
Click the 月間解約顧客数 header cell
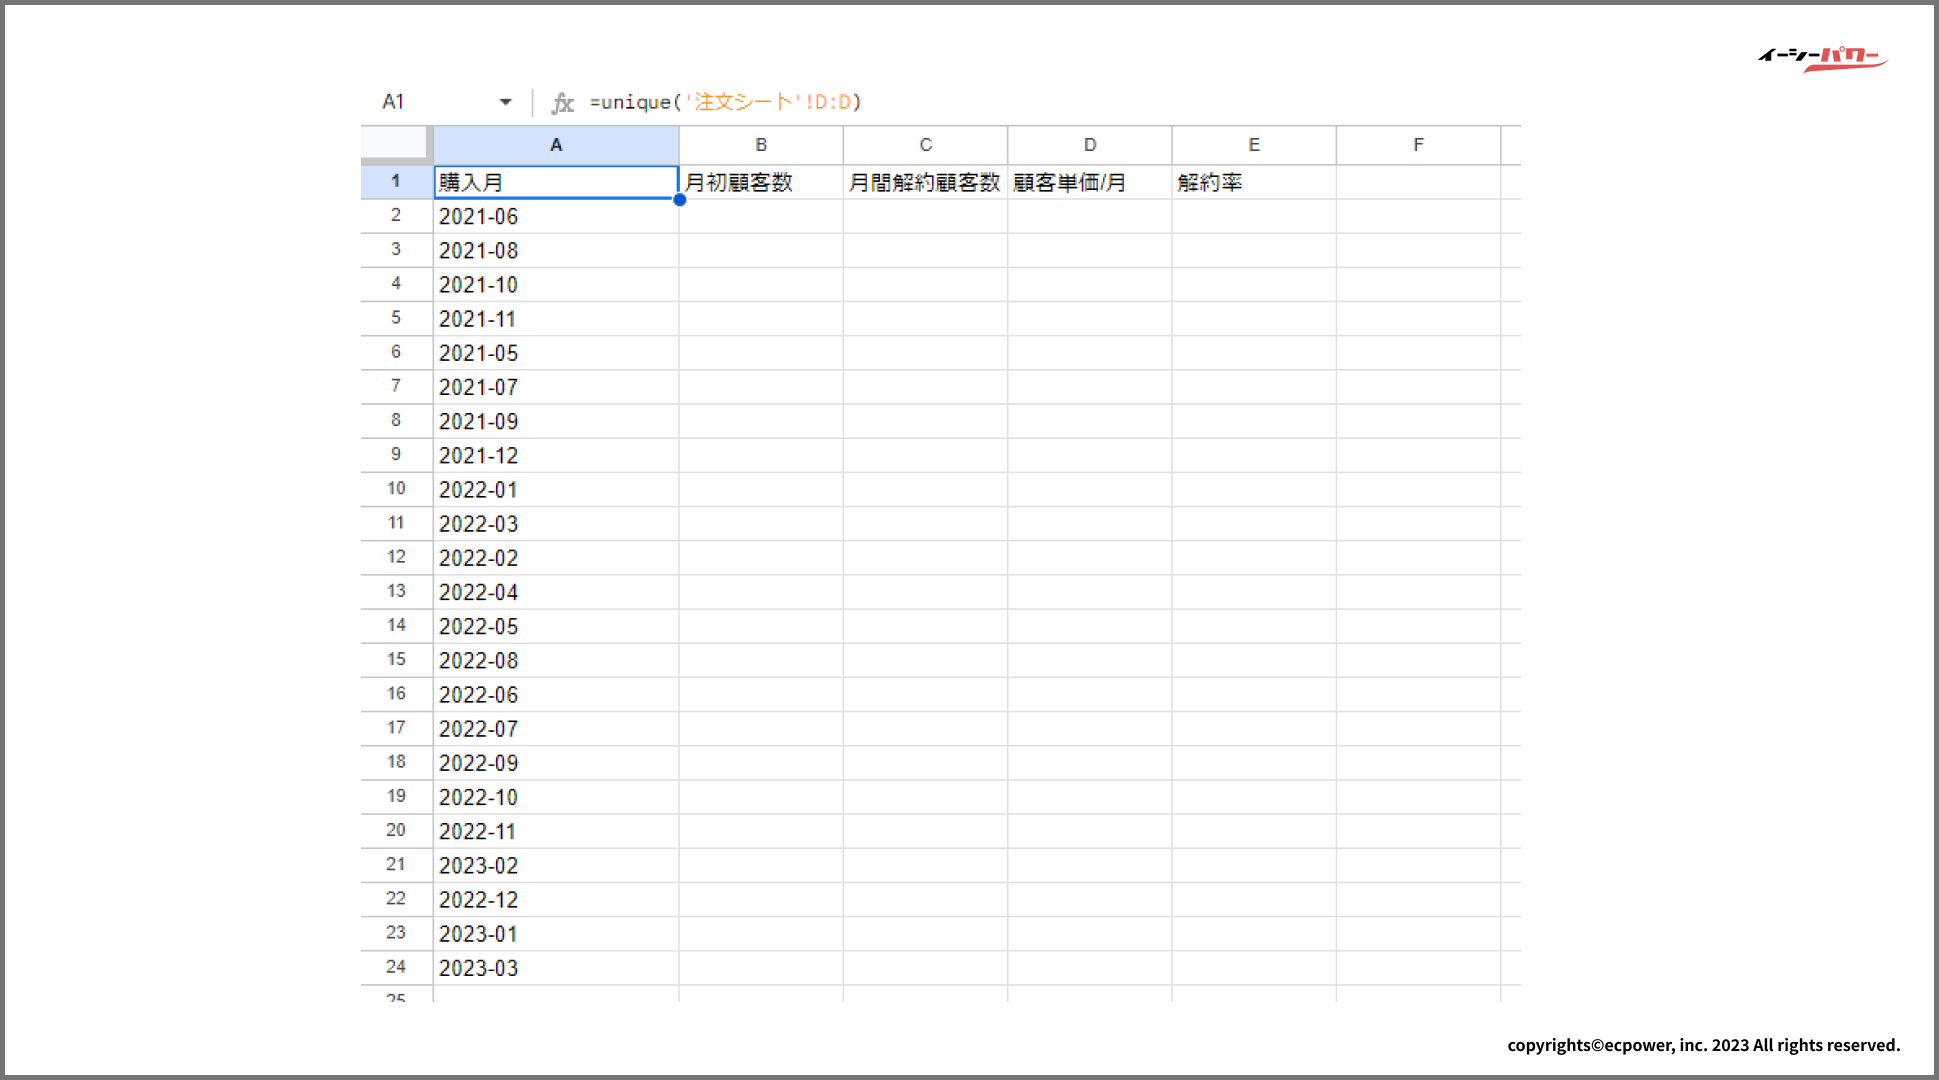[925, 182]
